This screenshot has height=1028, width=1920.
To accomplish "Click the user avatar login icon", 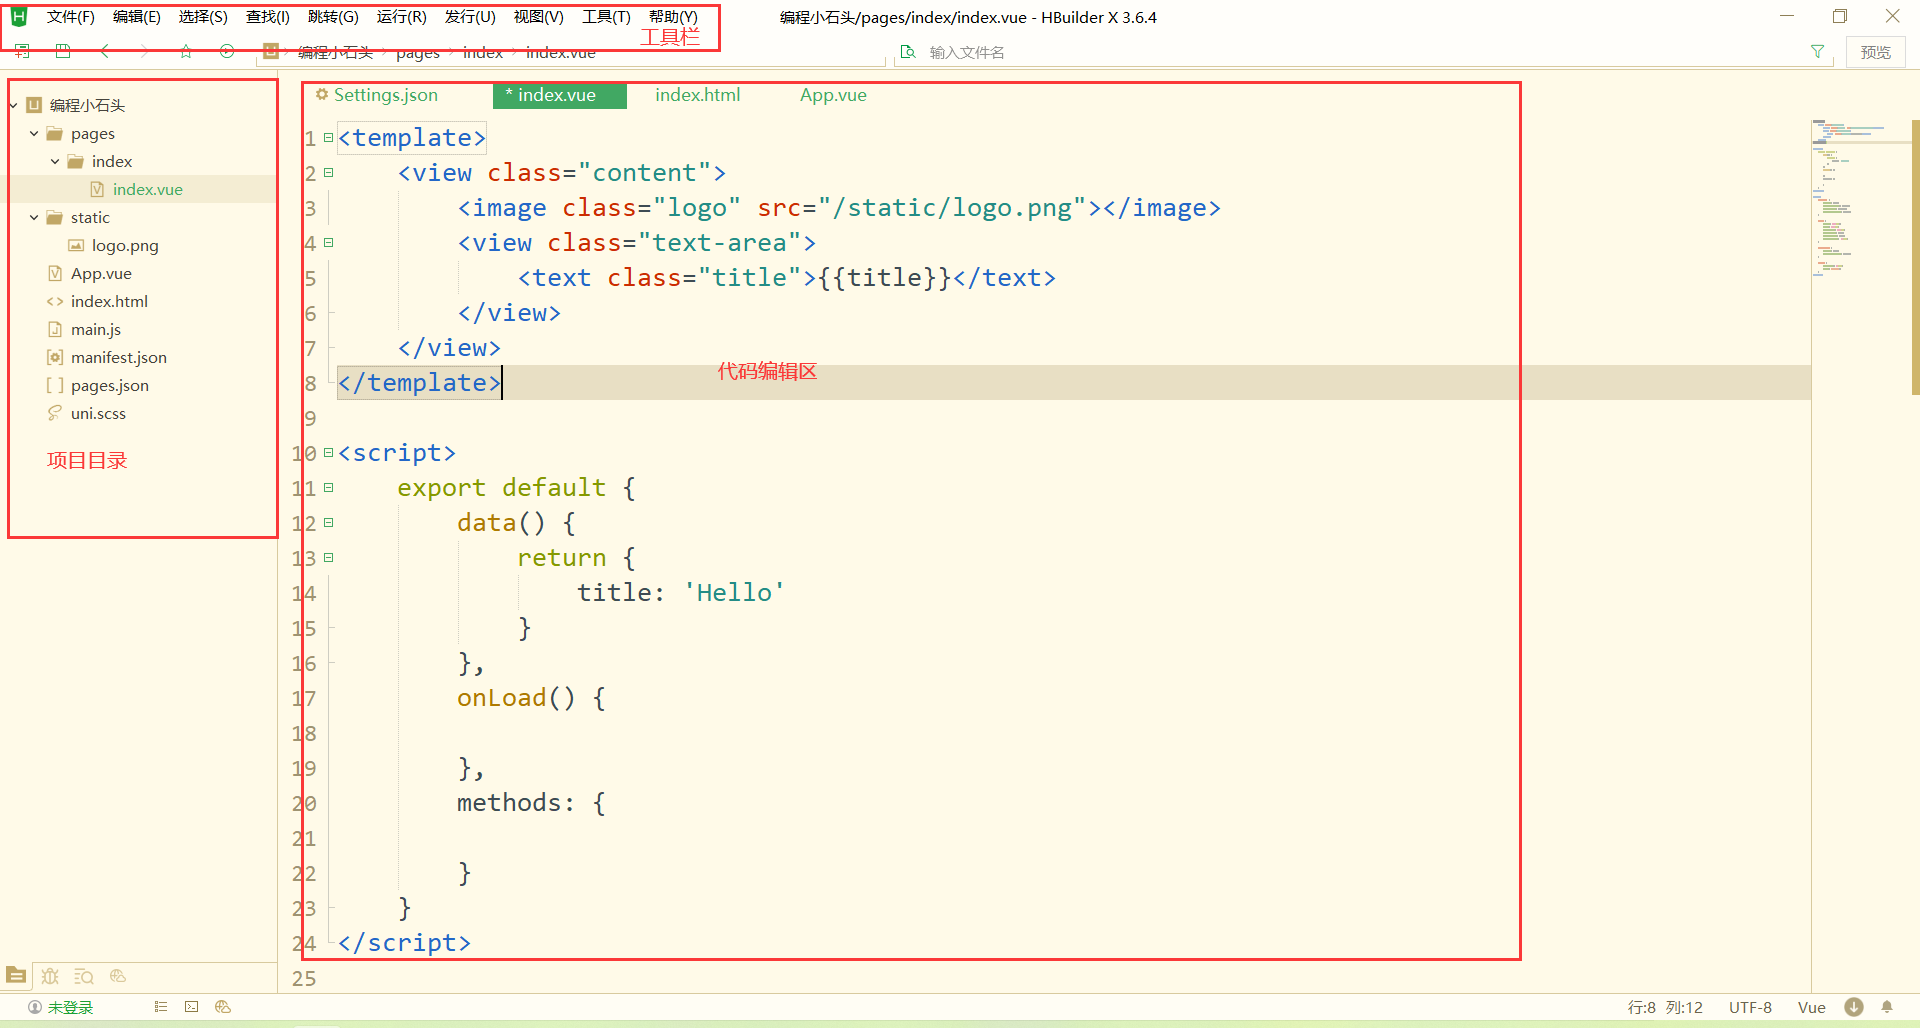I will (x=35, y=1007).
